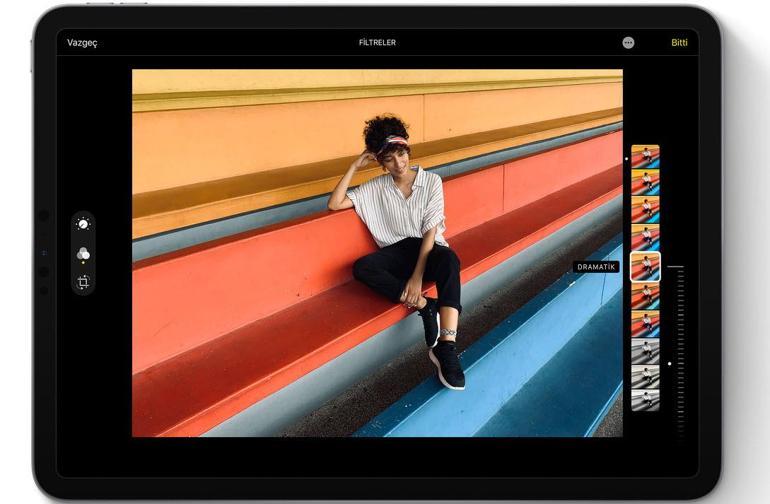Apply the first black-and-white filter thumbnail
Screen dimensions: 770x504
645,350
